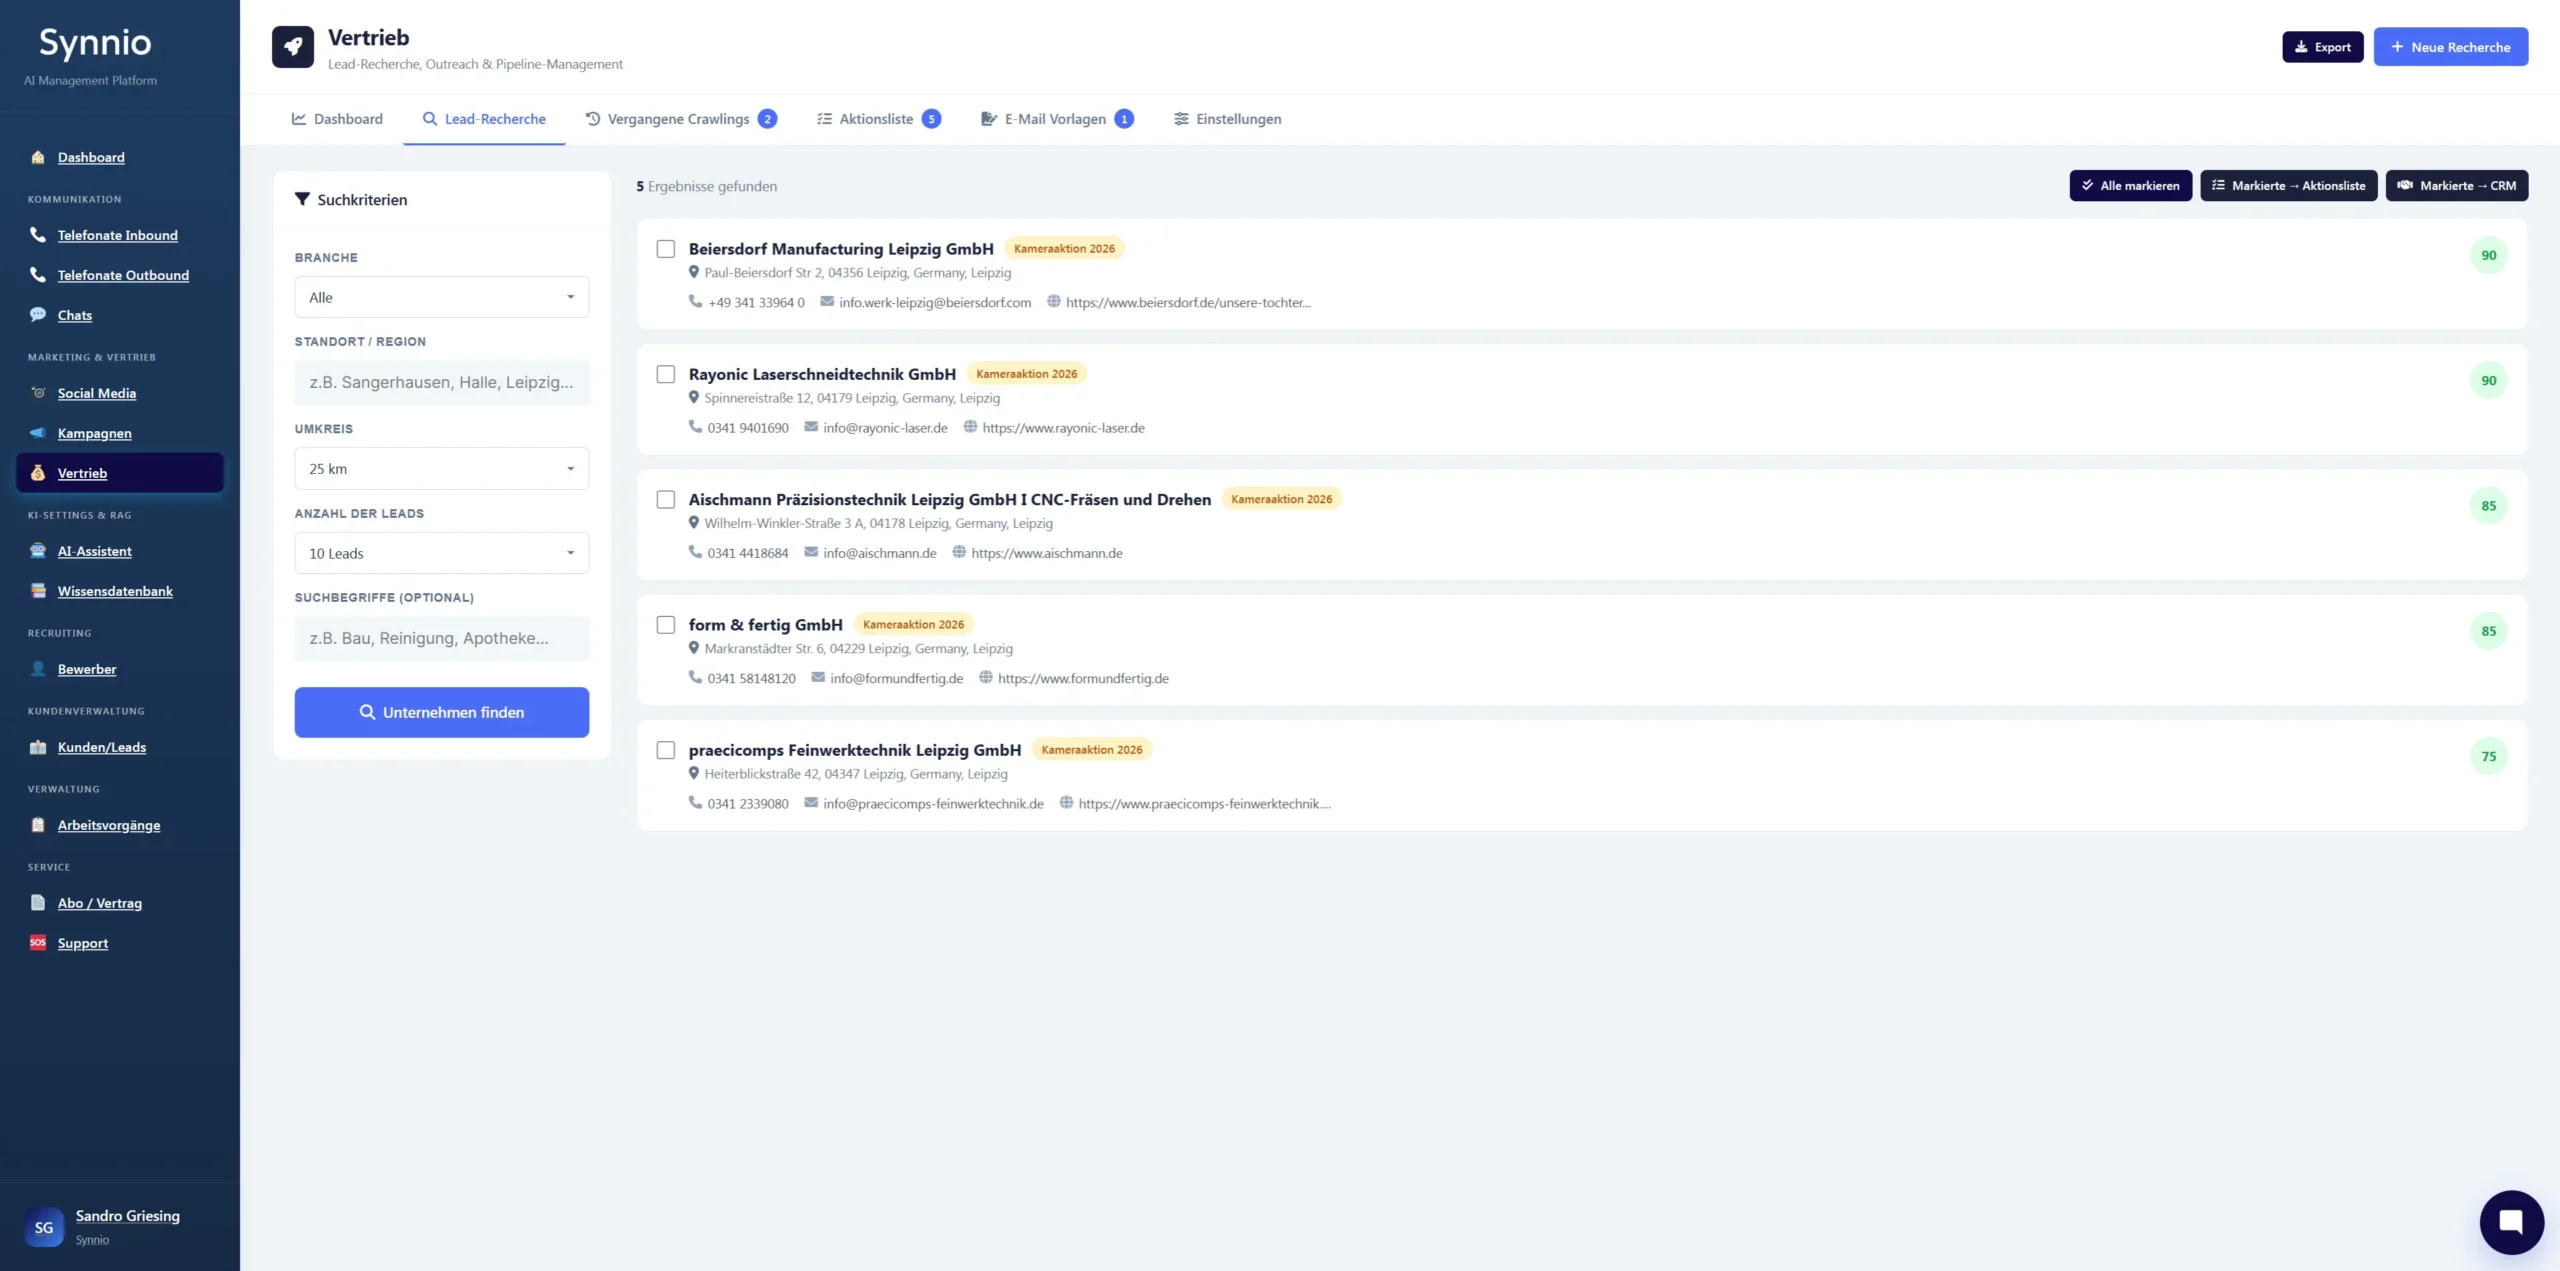Click the Kampagnen megaphone icon
This screenshot has height=1271, width=2560.
pos(38,433)
